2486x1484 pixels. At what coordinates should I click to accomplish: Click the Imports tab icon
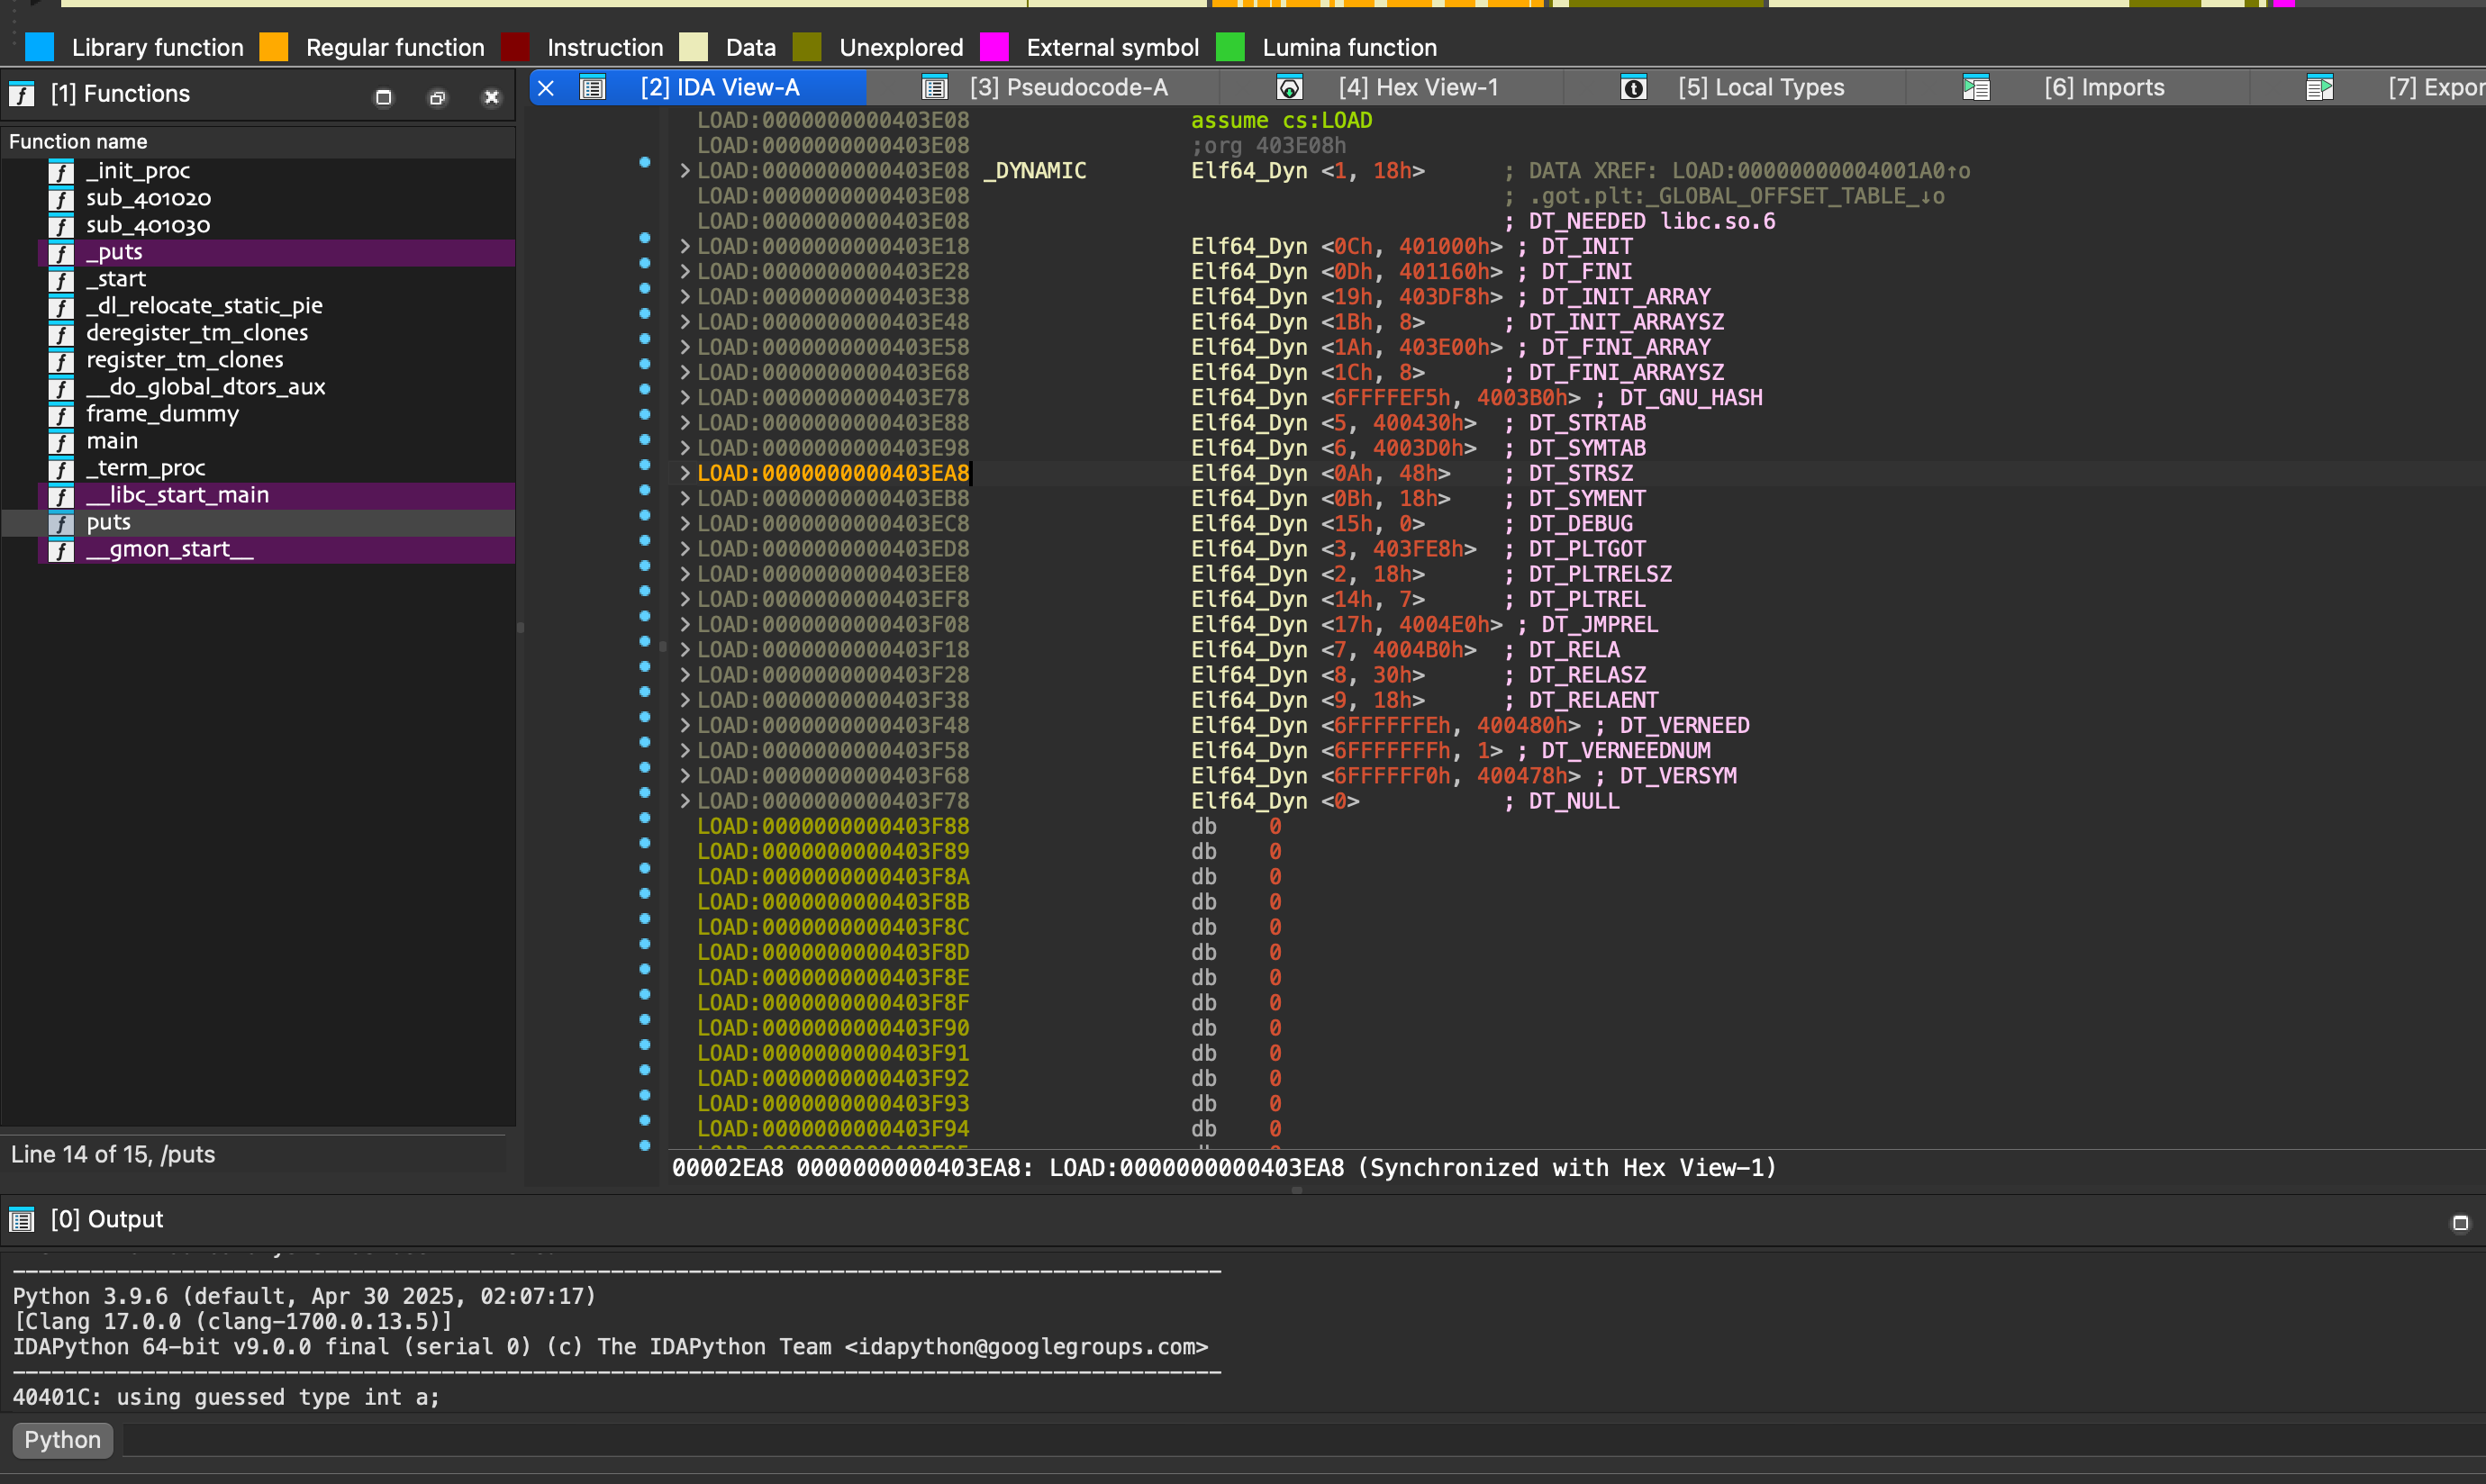click(1976, 88)
